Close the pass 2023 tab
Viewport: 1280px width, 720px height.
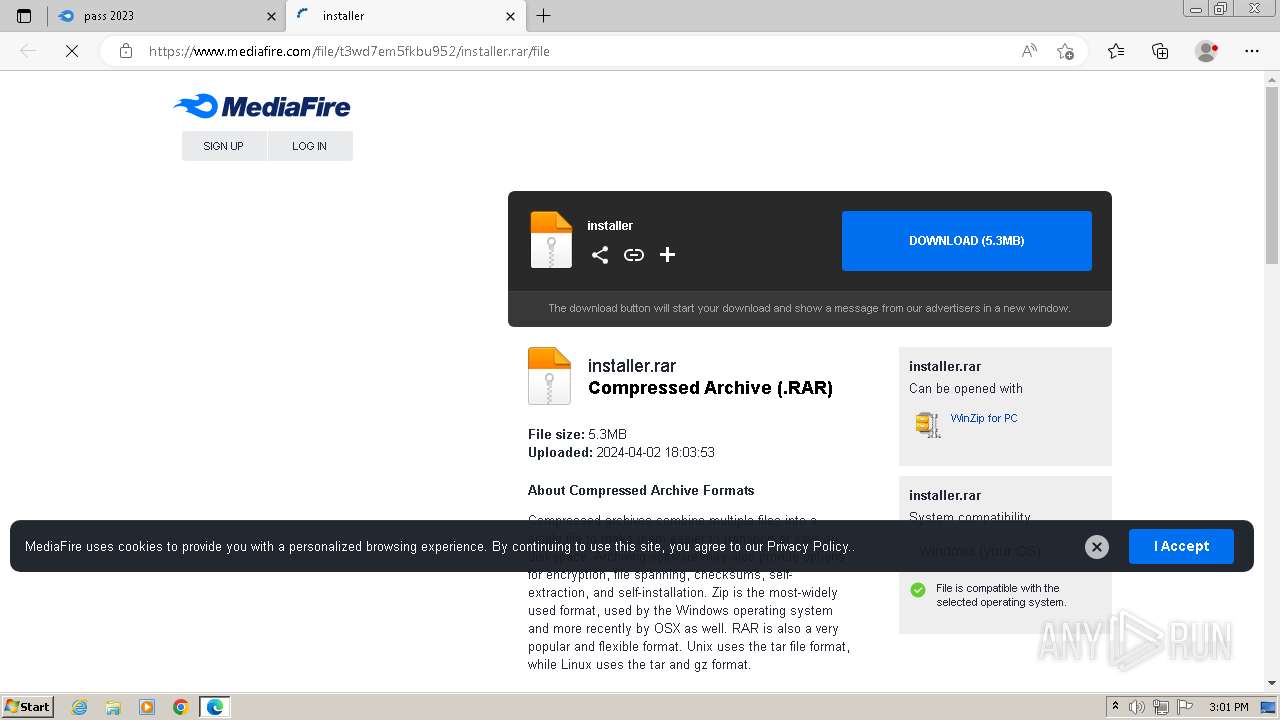coord(271,16)
